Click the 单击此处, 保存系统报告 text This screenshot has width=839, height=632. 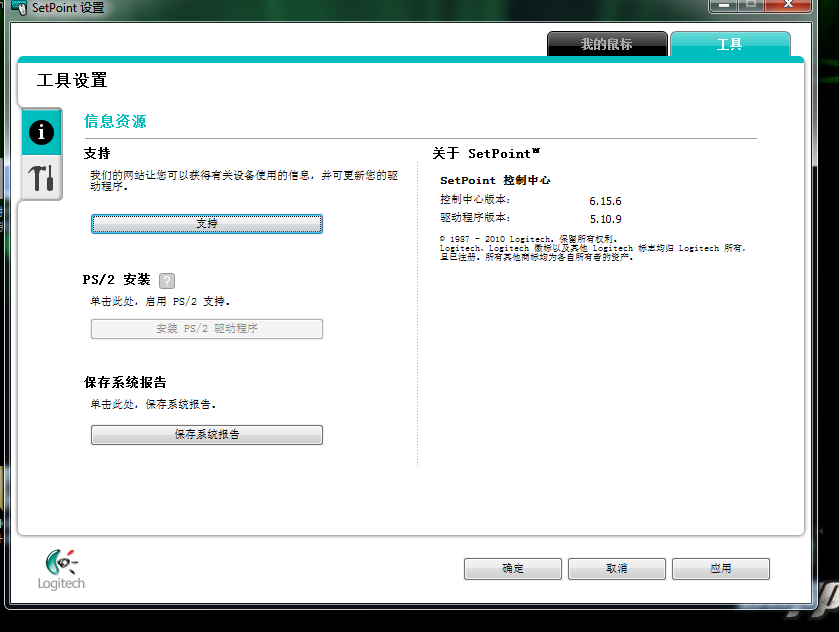pyautogui.click(x=153, y=405)
